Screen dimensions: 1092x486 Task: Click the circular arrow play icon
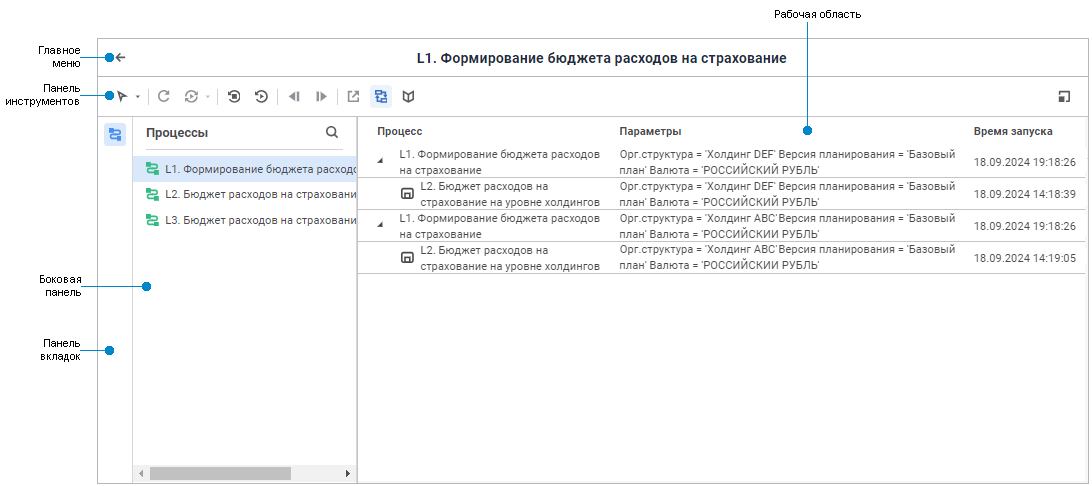pyautogui.click(x=261, y=97)
